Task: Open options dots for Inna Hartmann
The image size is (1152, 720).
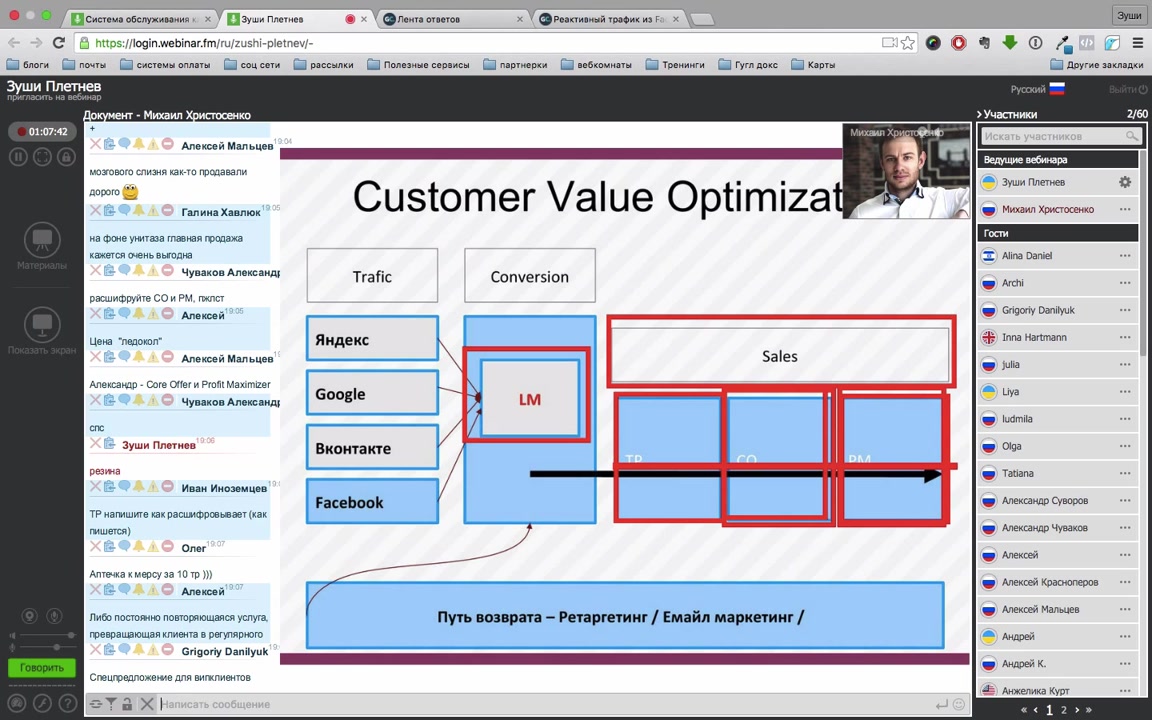Action: pos(1125,337)
